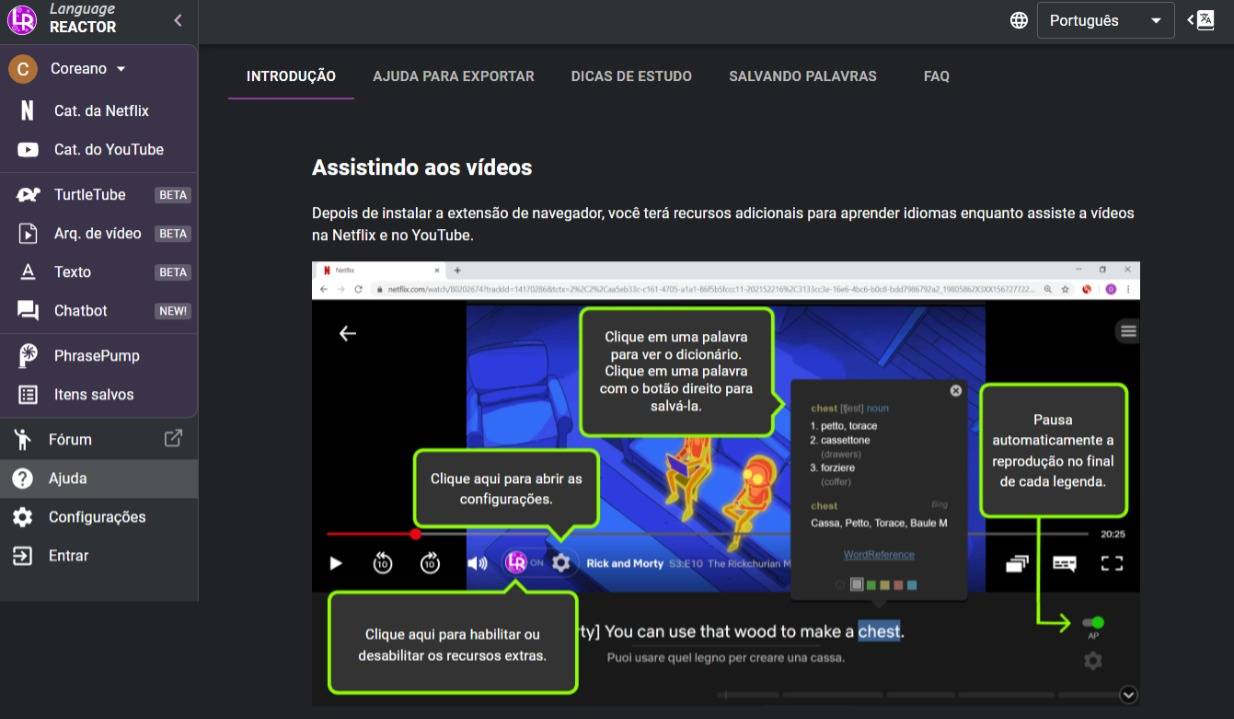The width and height of the screenshot is (1234, 719).
Task: Open the Português language dropdown
Action: [1104, 21]
